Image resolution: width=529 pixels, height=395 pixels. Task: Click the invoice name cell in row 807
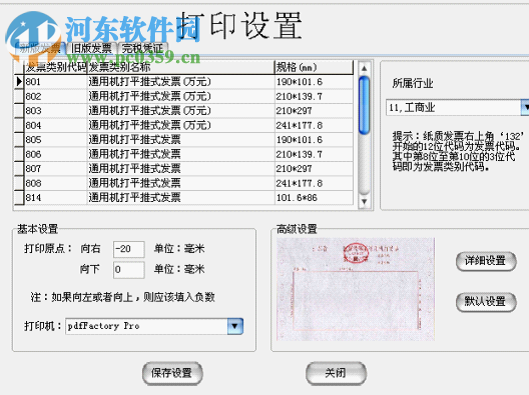[x=181, y=169]
